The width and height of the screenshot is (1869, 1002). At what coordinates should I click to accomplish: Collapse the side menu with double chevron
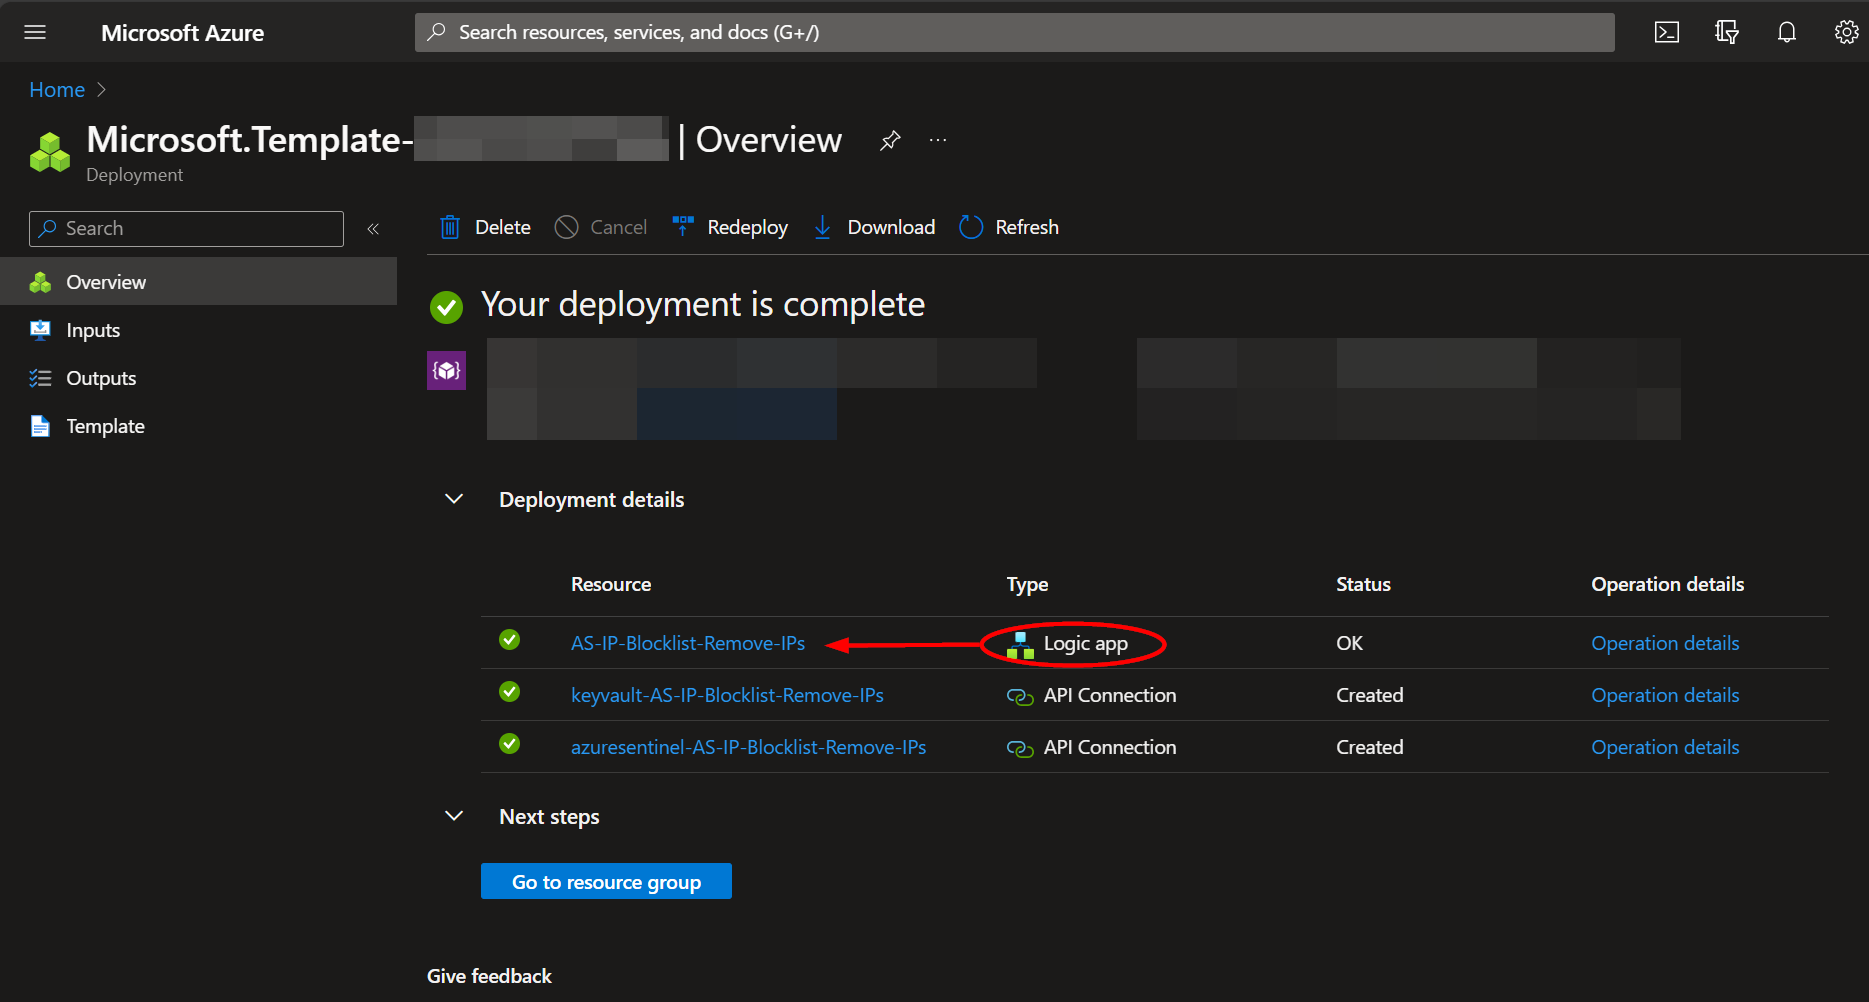(x=373, y=229)
